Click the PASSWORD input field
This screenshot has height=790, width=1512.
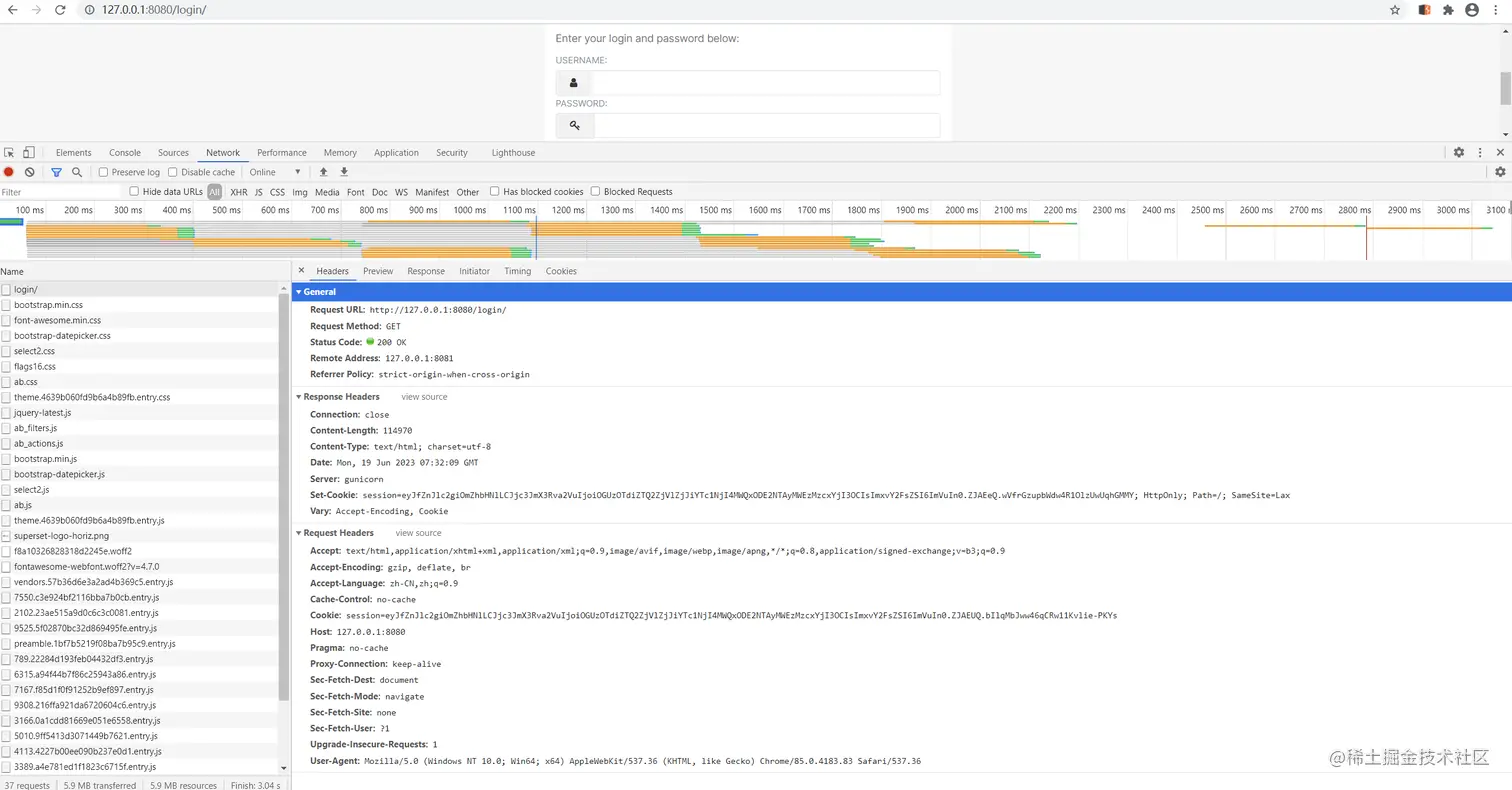click(x=767, y=125)
